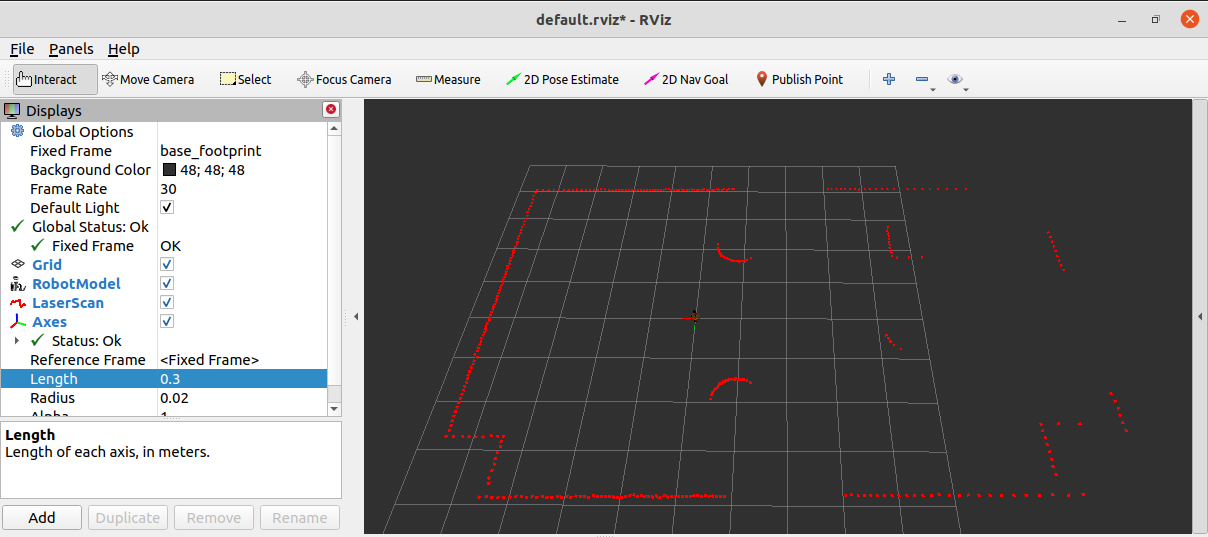Pick the Measure tool
The height and width of the screenshot is (537, 1208).
click(448, 79)
